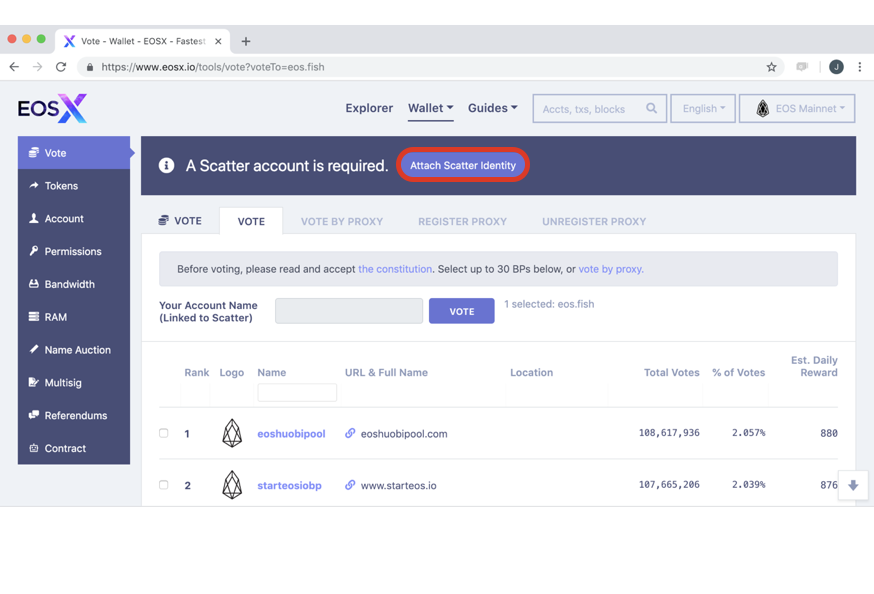
Task: Click the RAM icon in sidebar
Action: 34,317
